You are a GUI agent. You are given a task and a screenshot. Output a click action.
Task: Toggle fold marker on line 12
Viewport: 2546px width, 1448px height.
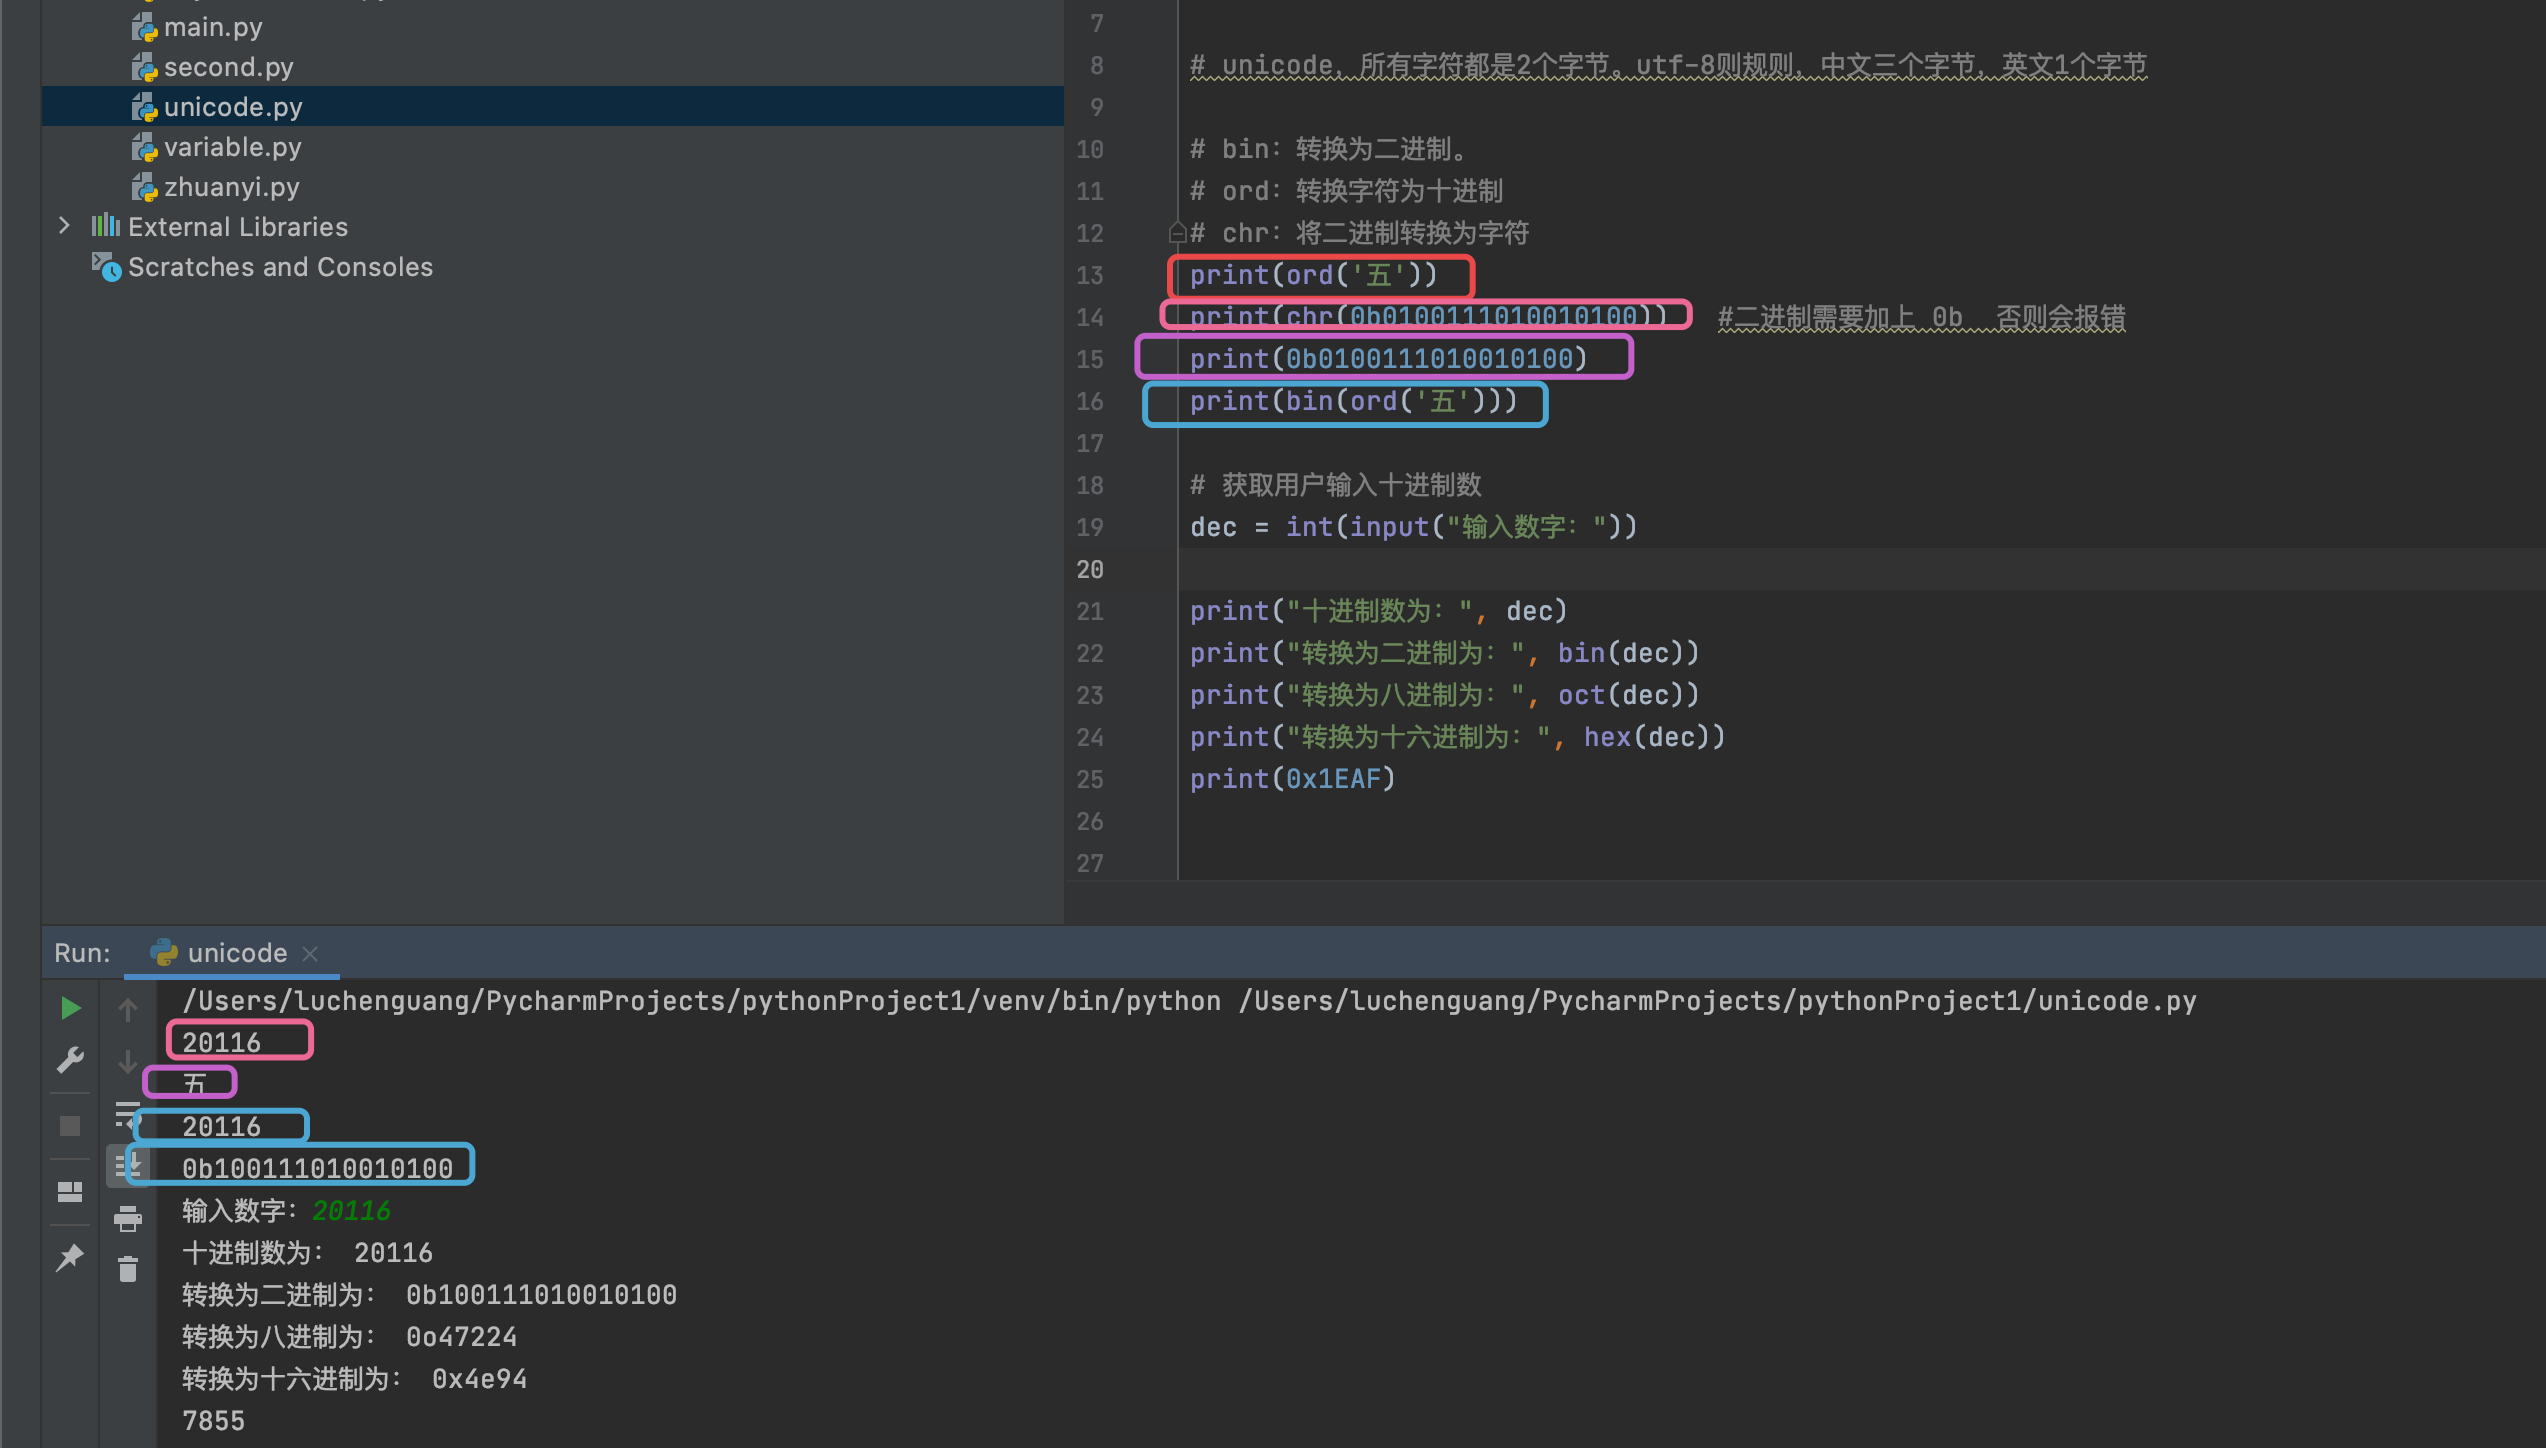1177,233
